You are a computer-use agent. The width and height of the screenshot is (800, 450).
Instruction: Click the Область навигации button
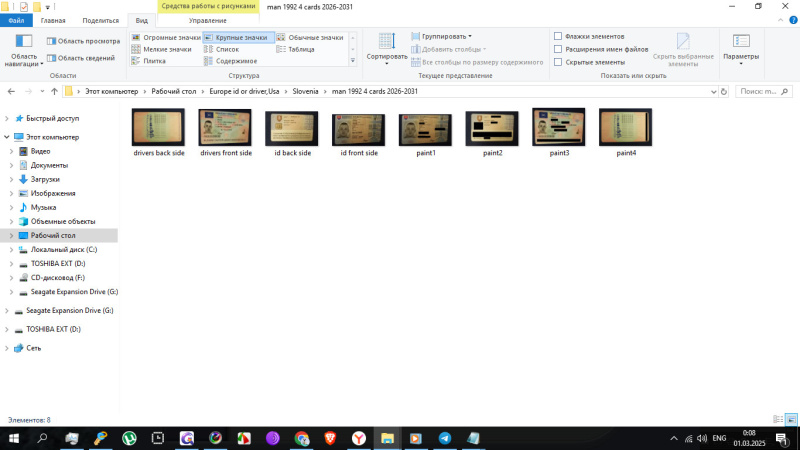tap(24, 48)
